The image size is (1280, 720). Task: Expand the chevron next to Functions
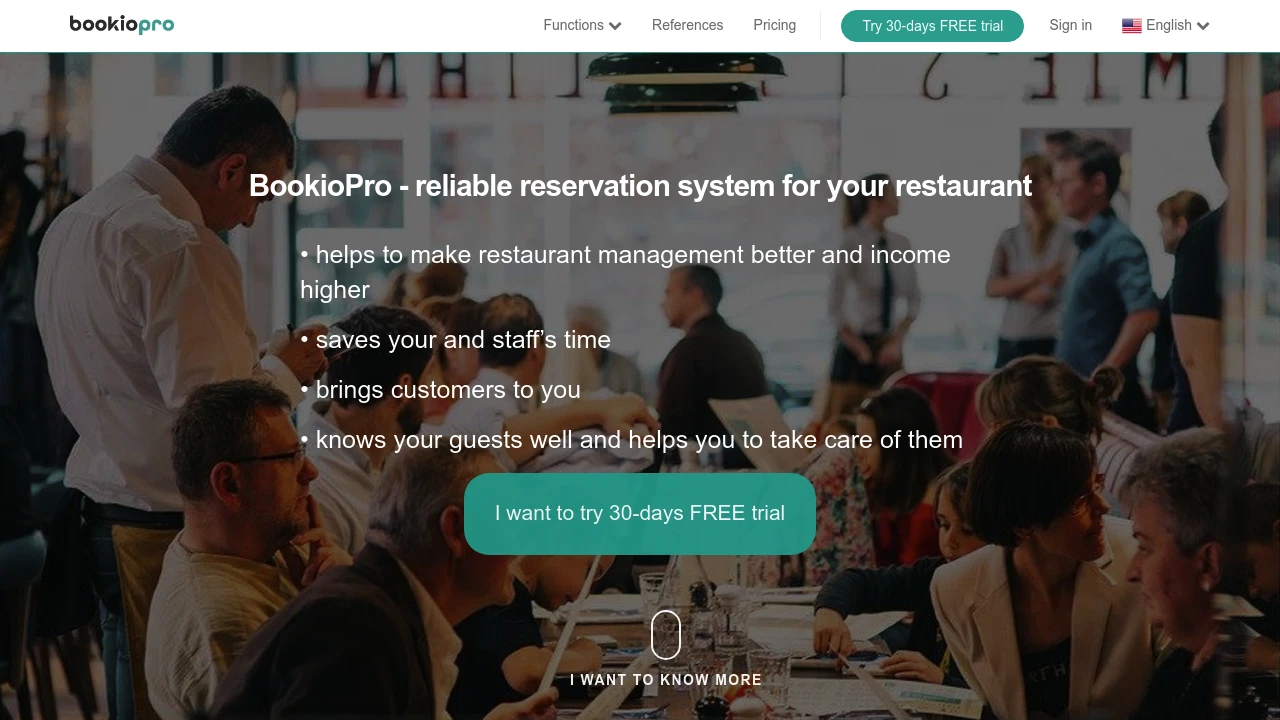pos(615,26)
